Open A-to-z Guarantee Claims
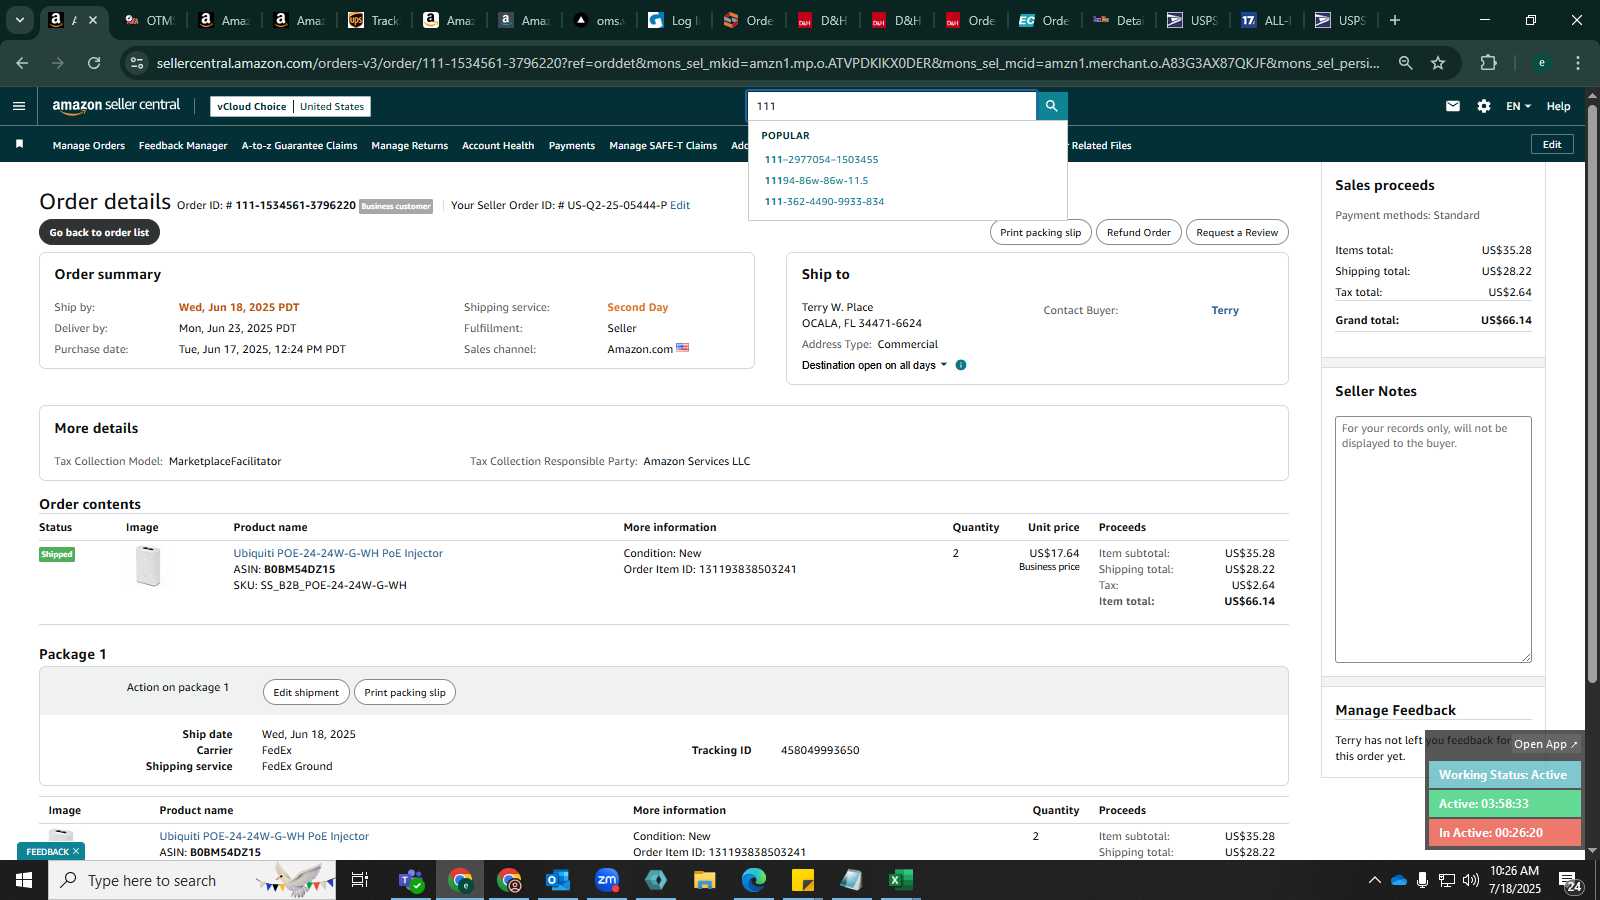Image resolution: width=1600 pixels, height=900 pixels. click(299, 145)
